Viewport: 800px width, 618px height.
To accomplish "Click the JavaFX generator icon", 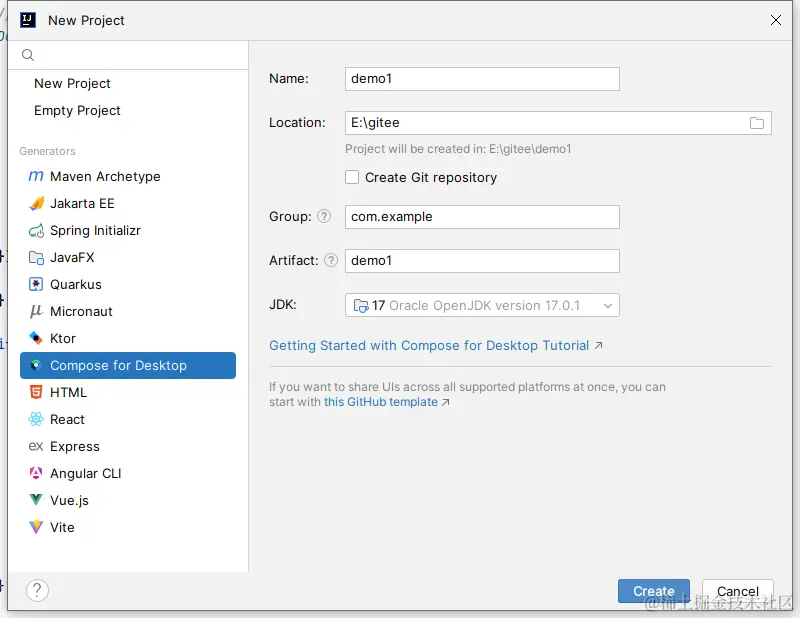I will click(x=36, y=258).
